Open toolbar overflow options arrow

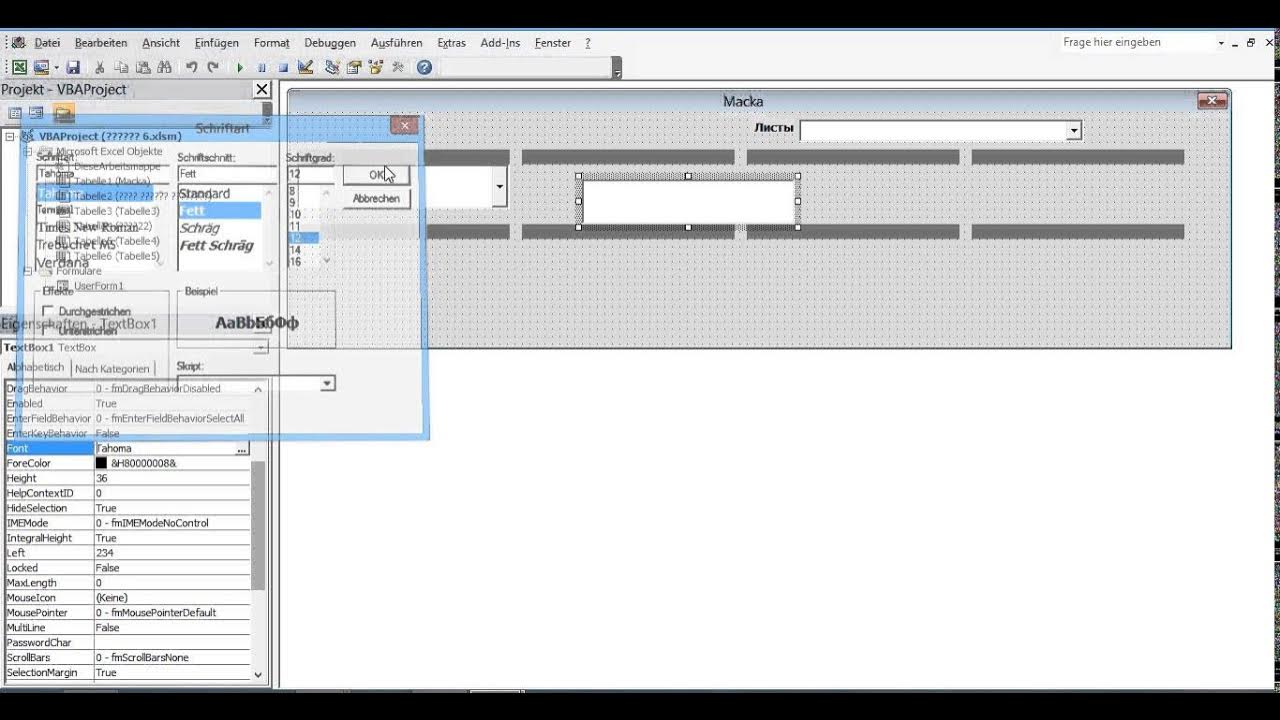pyautogui.click(x=617, y=69)
